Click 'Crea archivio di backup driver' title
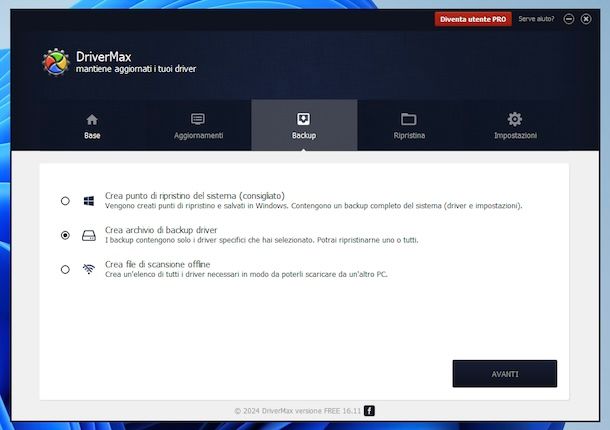This screenshot has width=610, height=430. pos(161,230)
